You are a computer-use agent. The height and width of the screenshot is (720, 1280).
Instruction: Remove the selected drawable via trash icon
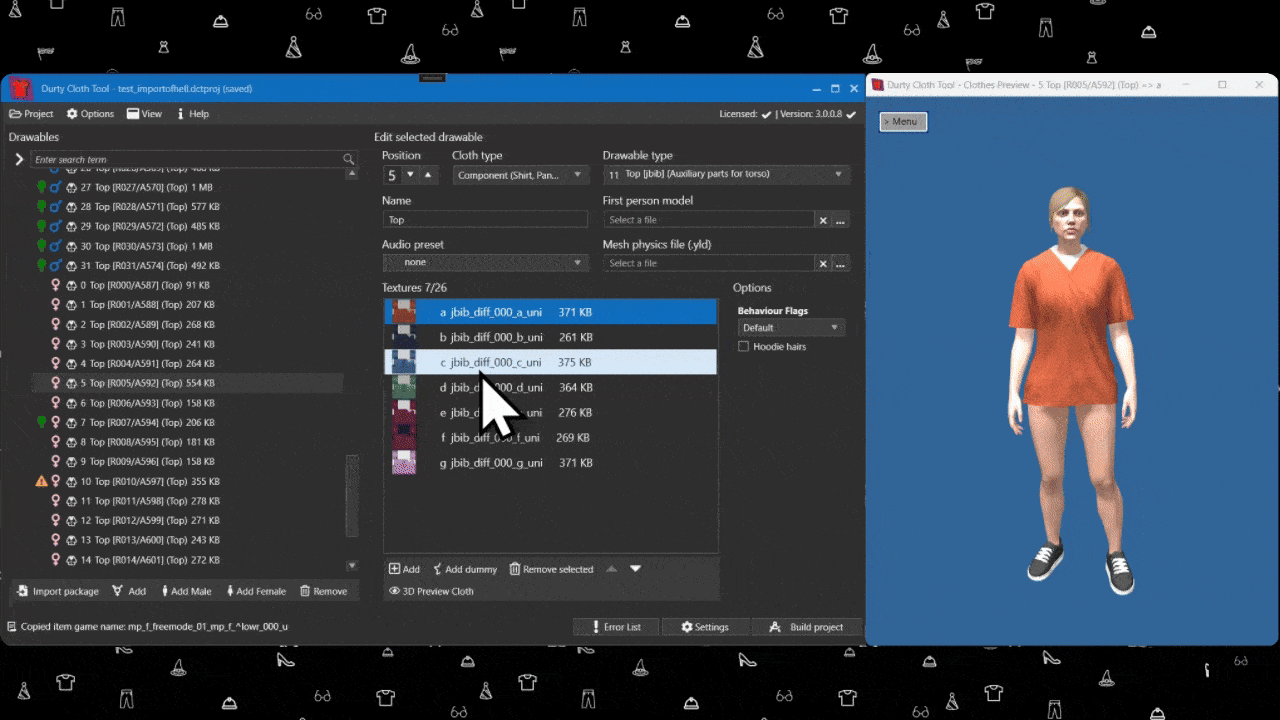(305, 591)
